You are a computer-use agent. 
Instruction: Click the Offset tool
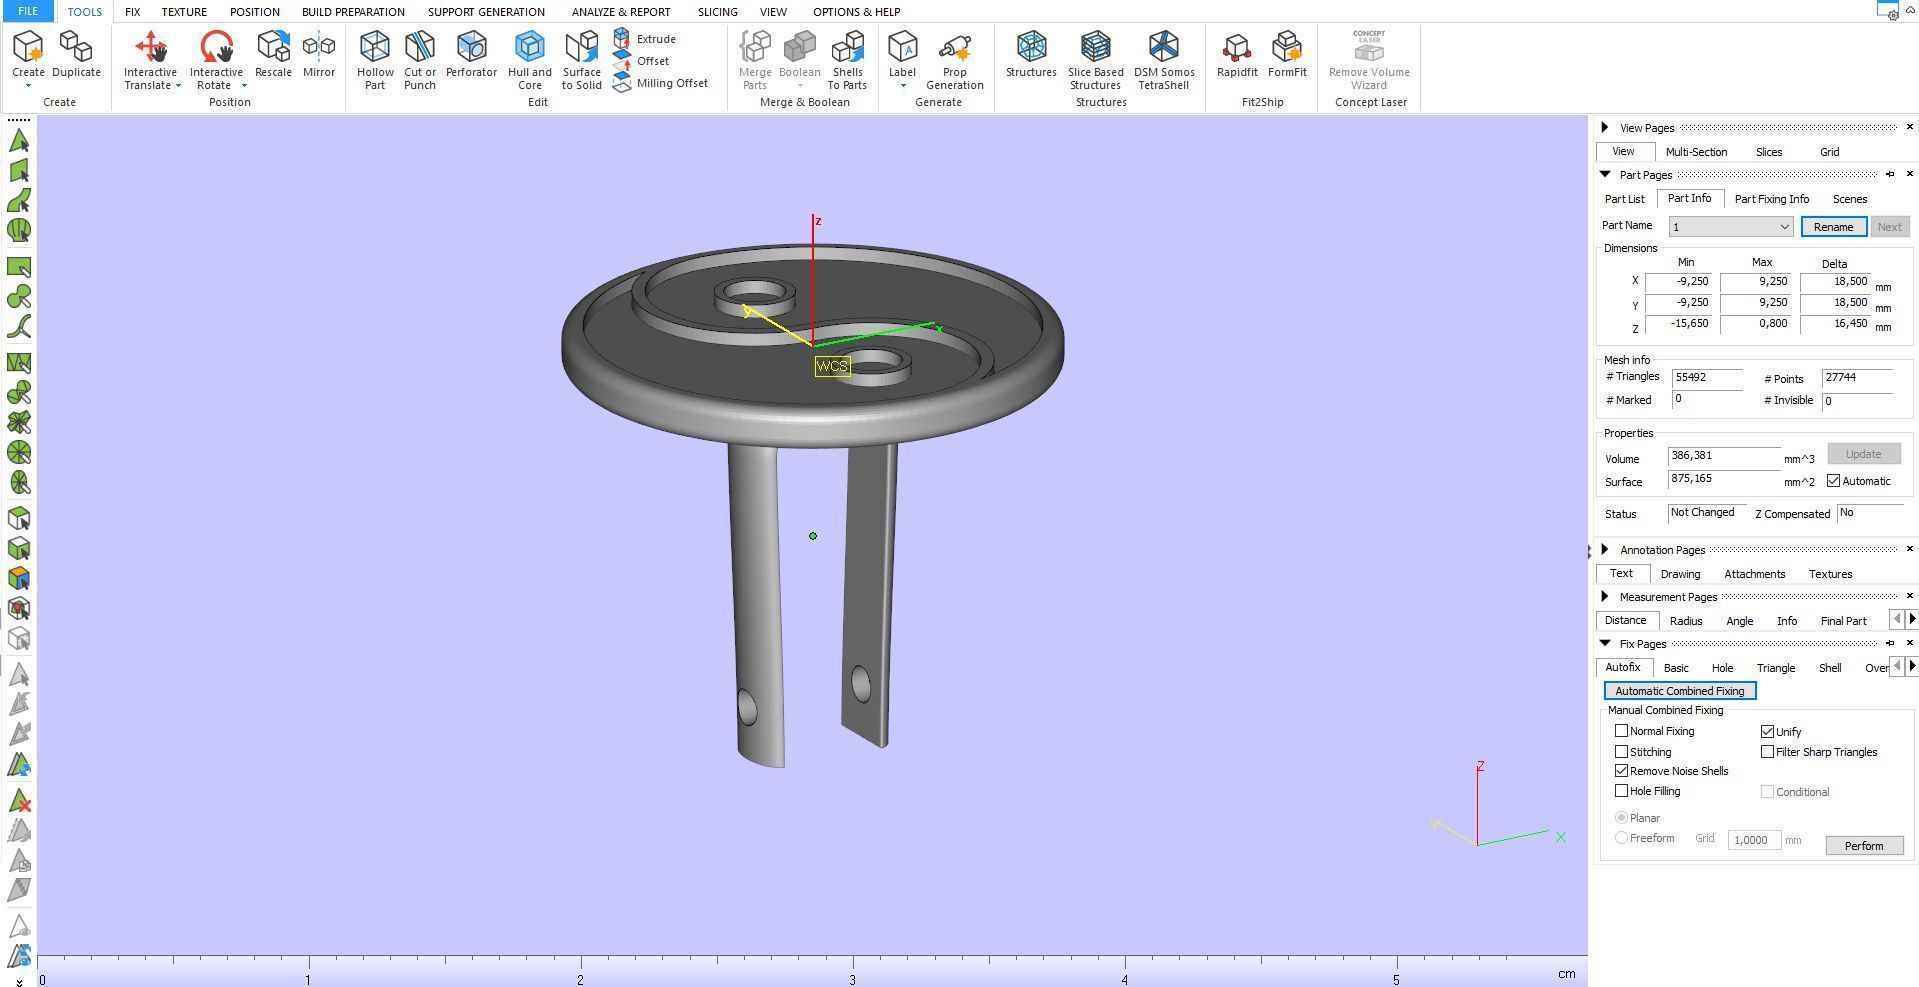pyautogui.click(x=642, y=61)
